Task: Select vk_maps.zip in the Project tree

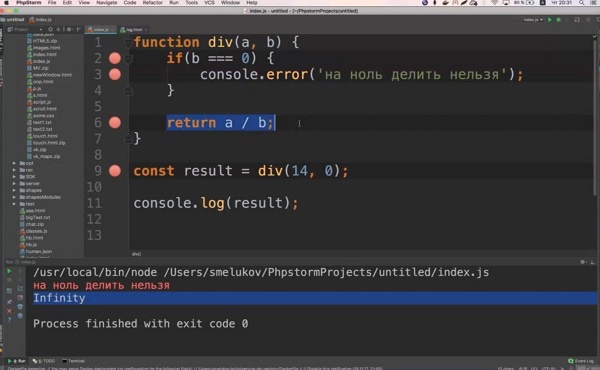Action: pos(44,156)
